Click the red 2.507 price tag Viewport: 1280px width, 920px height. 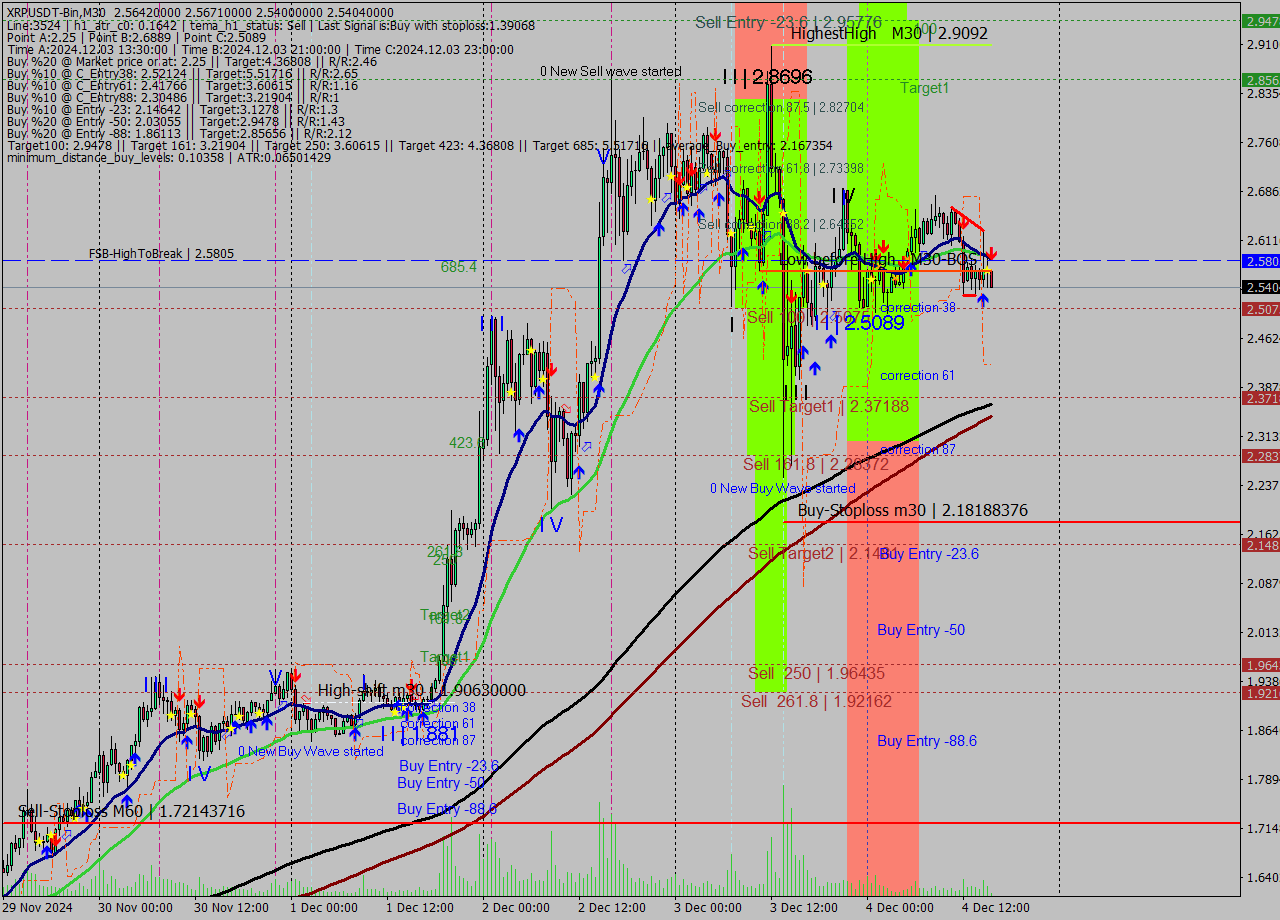(x=1260, y=309)
